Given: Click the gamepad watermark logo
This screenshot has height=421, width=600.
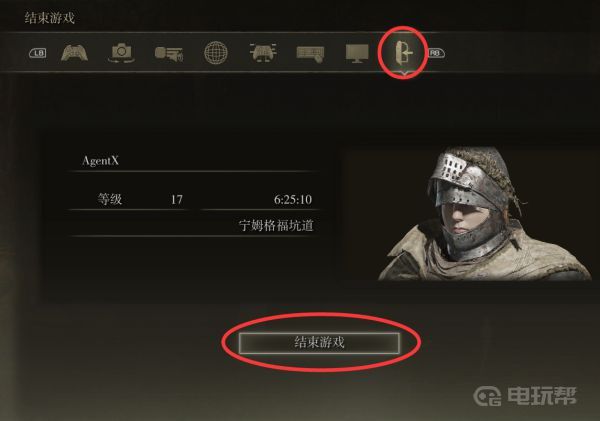Looking at the screenshot, I should [x=487, y=396].
